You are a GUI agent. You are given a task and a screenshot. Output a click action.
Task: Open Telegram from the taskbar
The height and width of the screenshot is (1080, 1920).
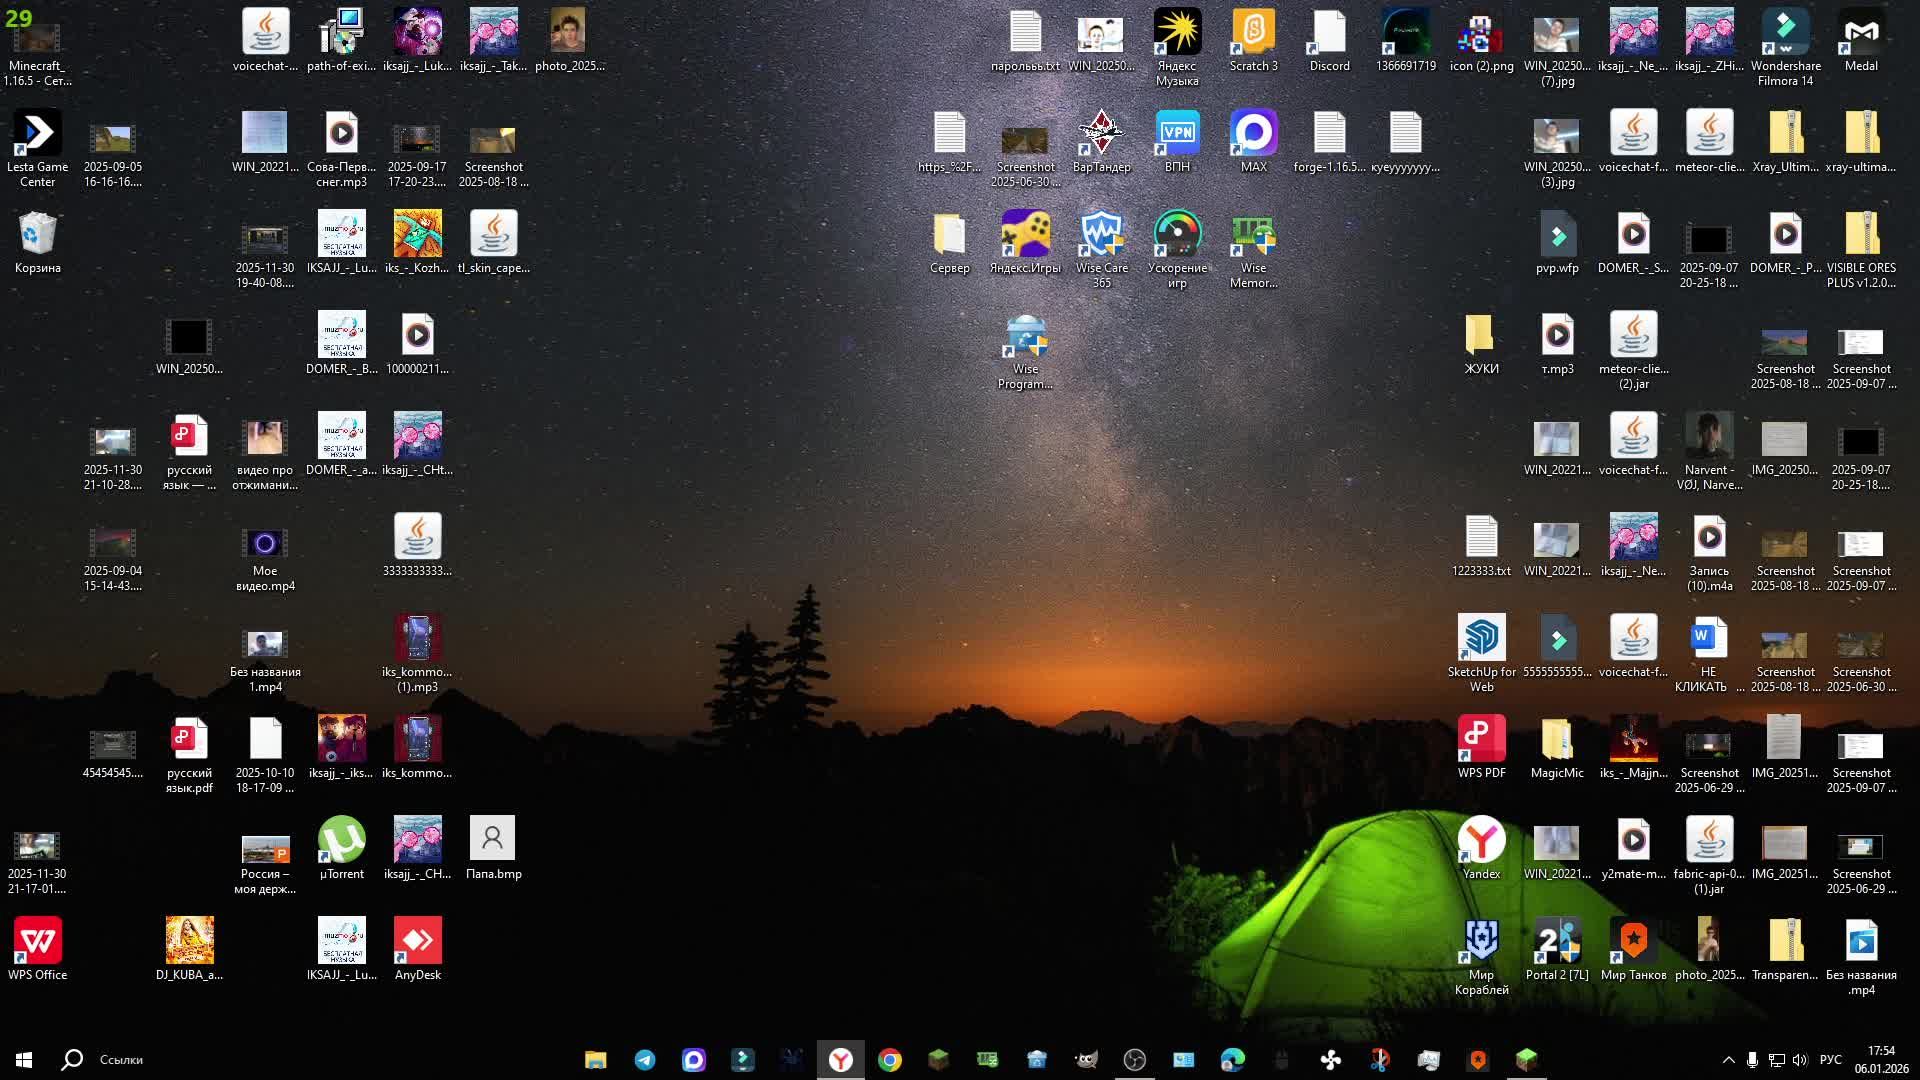coord(645,1059)
